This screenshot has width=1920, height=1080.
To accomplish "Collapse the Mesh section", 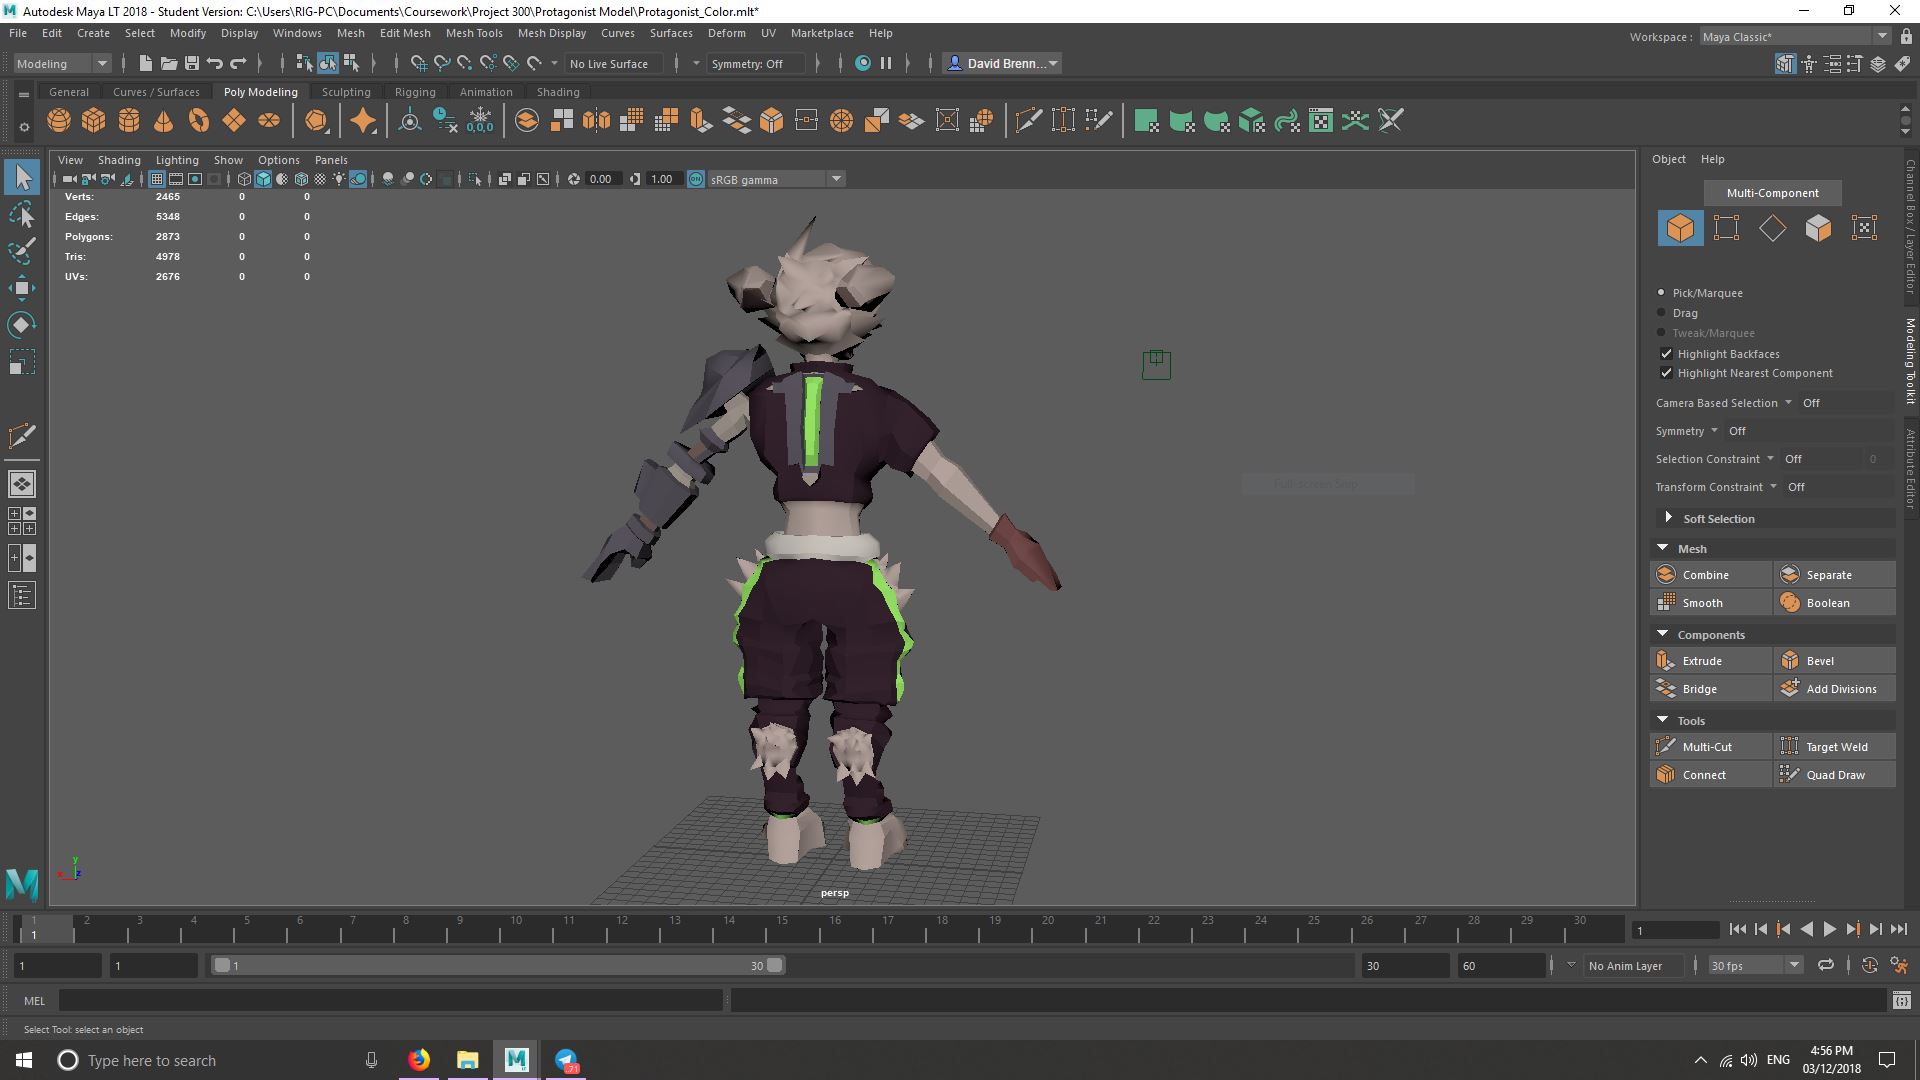I will (1663, 548).
